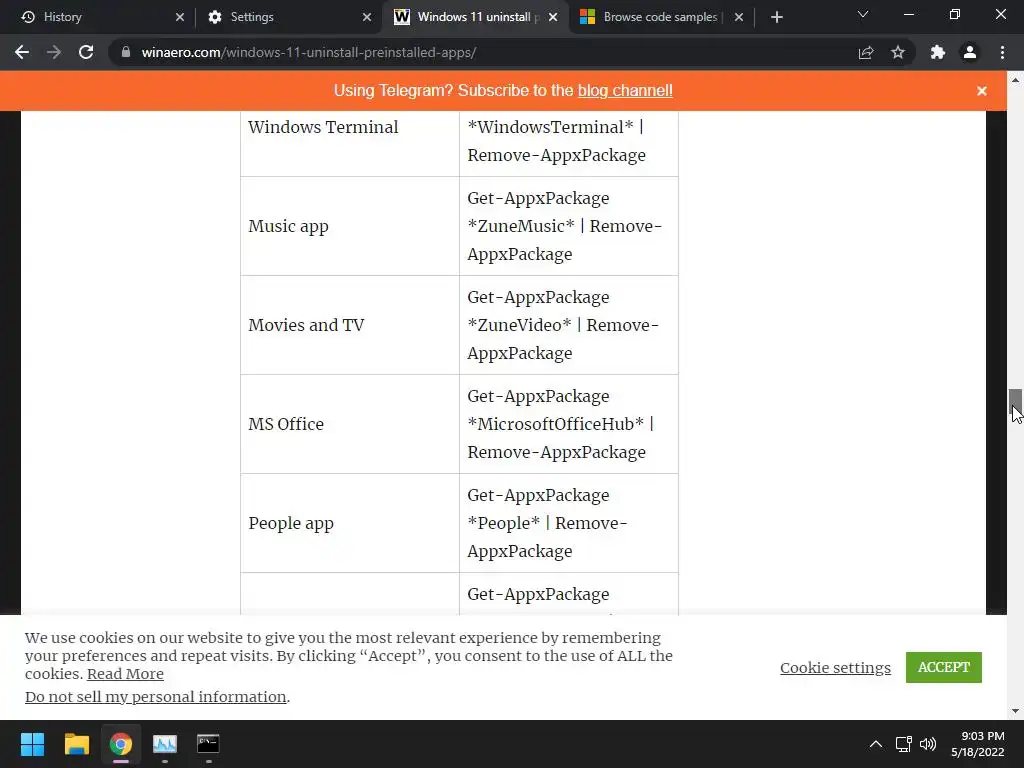
Task: Show hidden system tray icons
Action: pyautogui.click(x=876, y=744)
